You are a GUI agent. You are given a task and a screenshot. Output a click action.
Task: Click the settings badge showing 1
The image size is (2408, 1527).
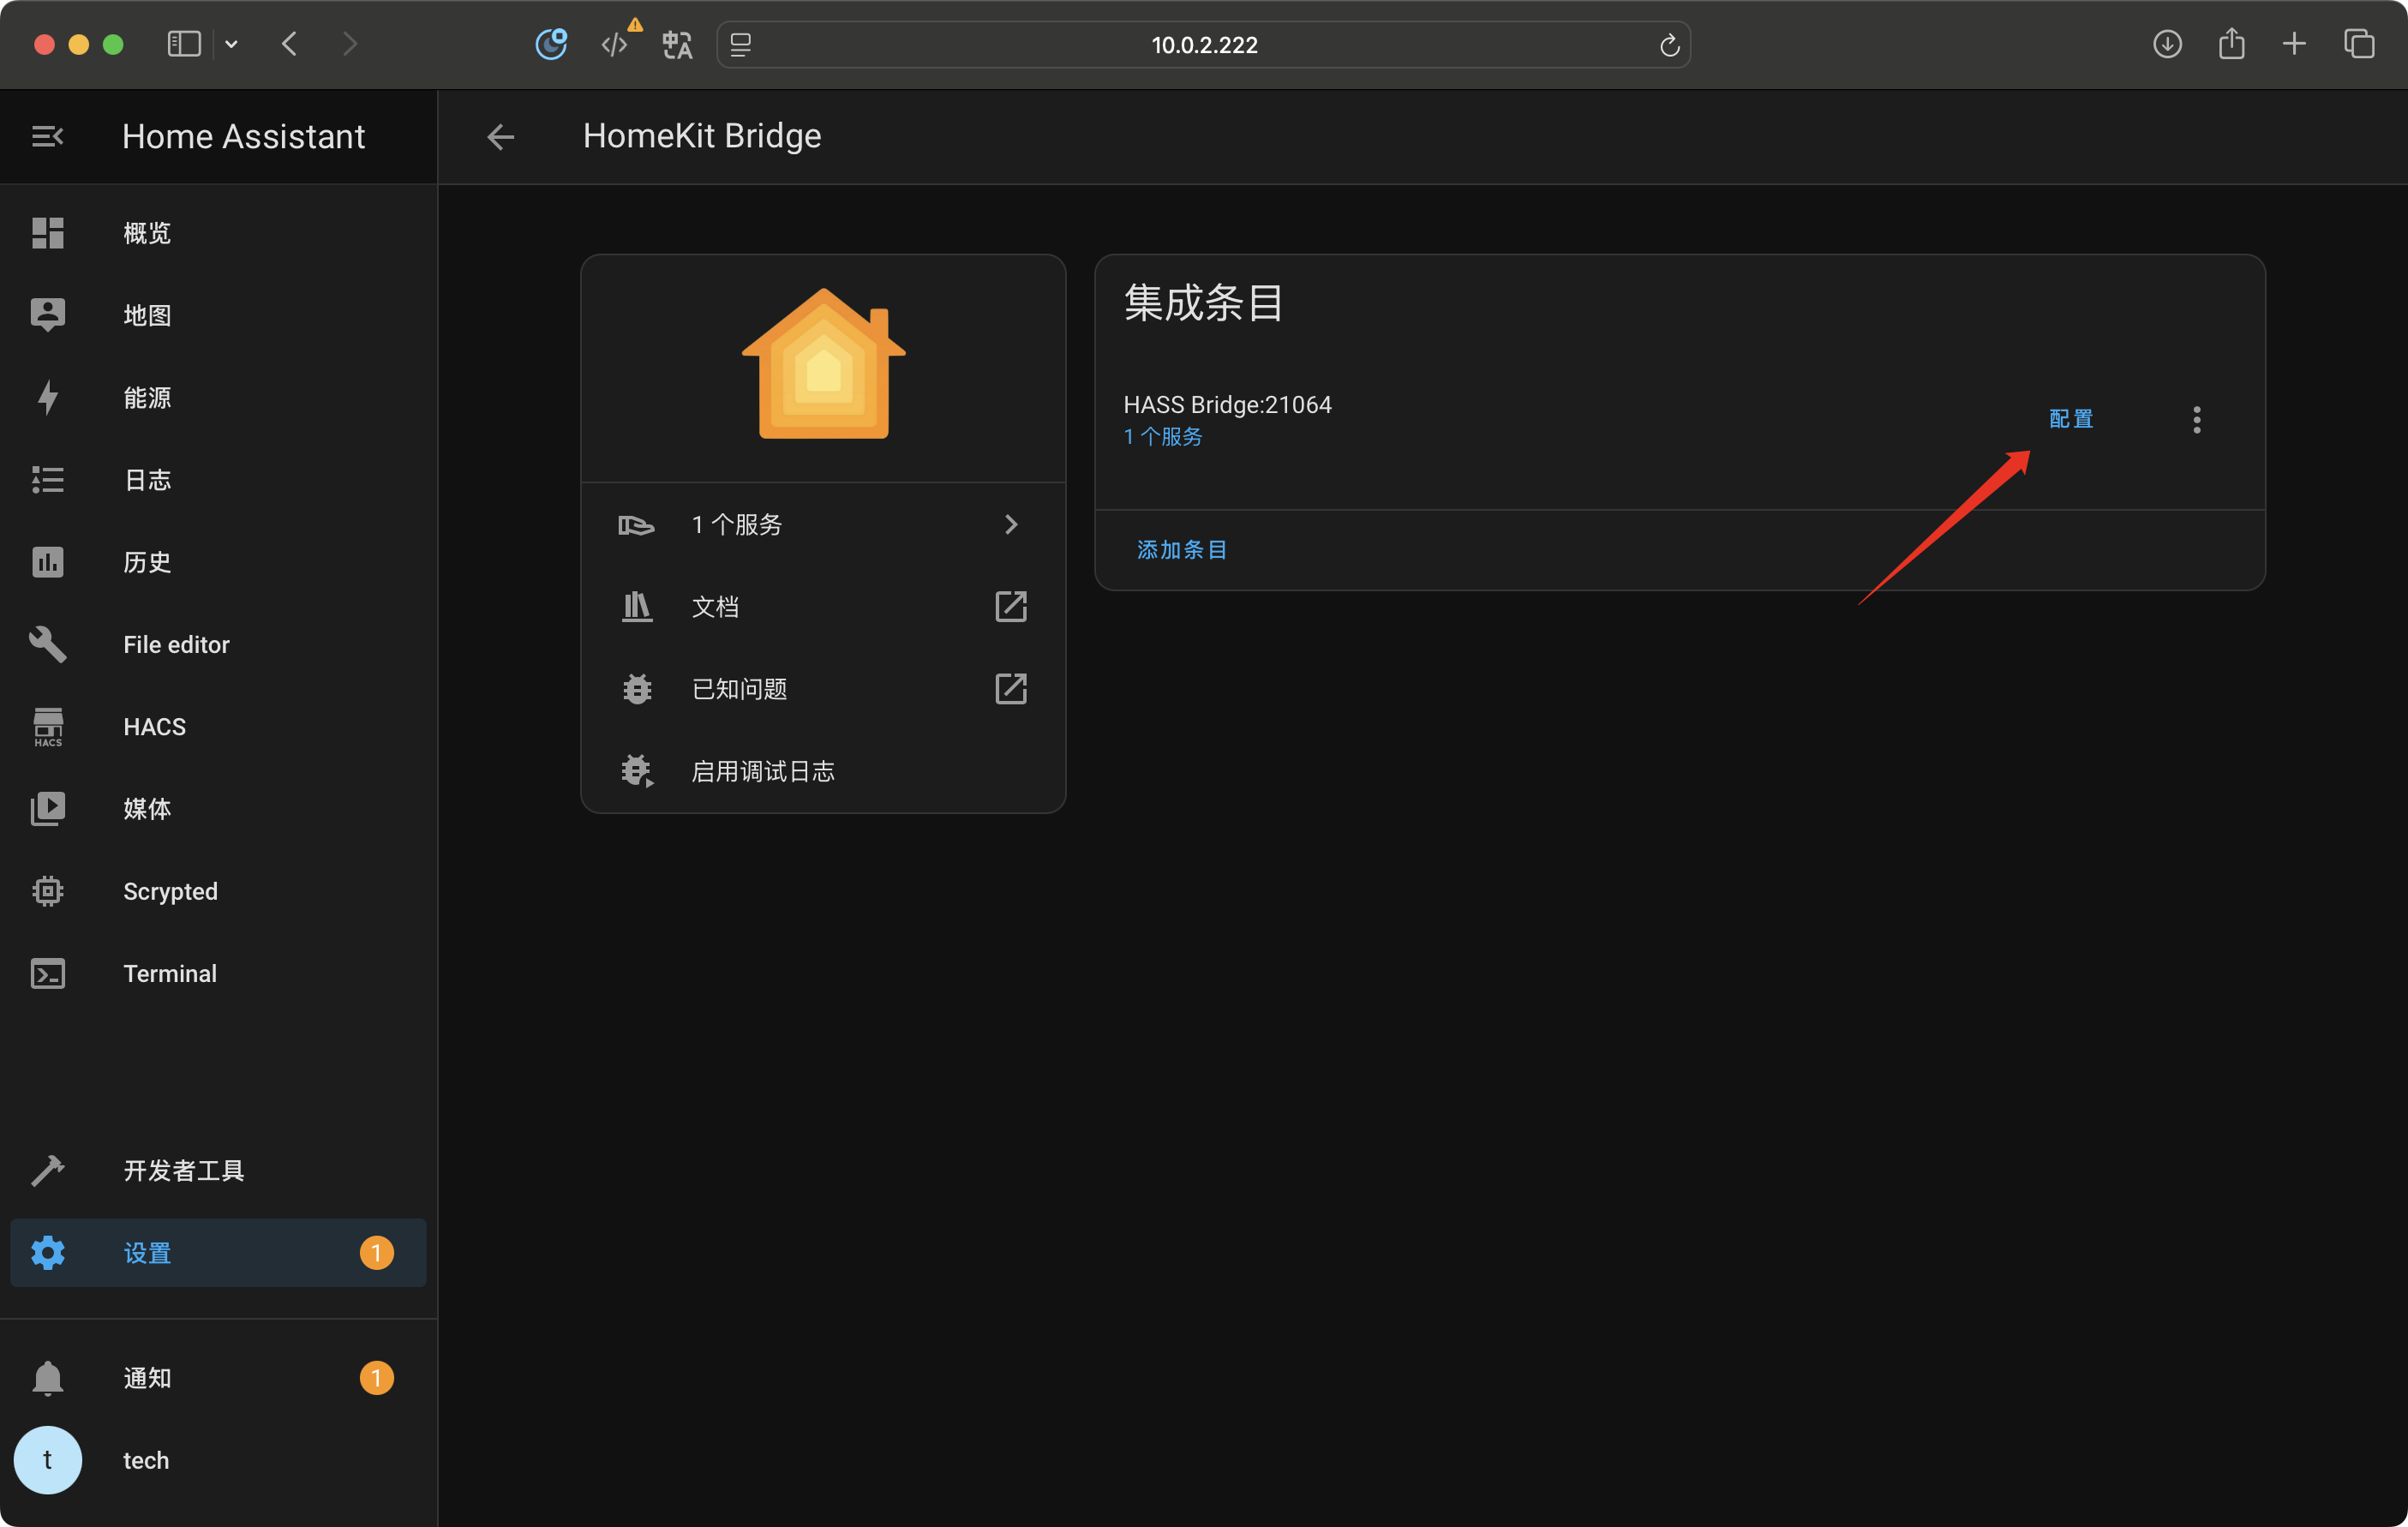pos(376,1252)
